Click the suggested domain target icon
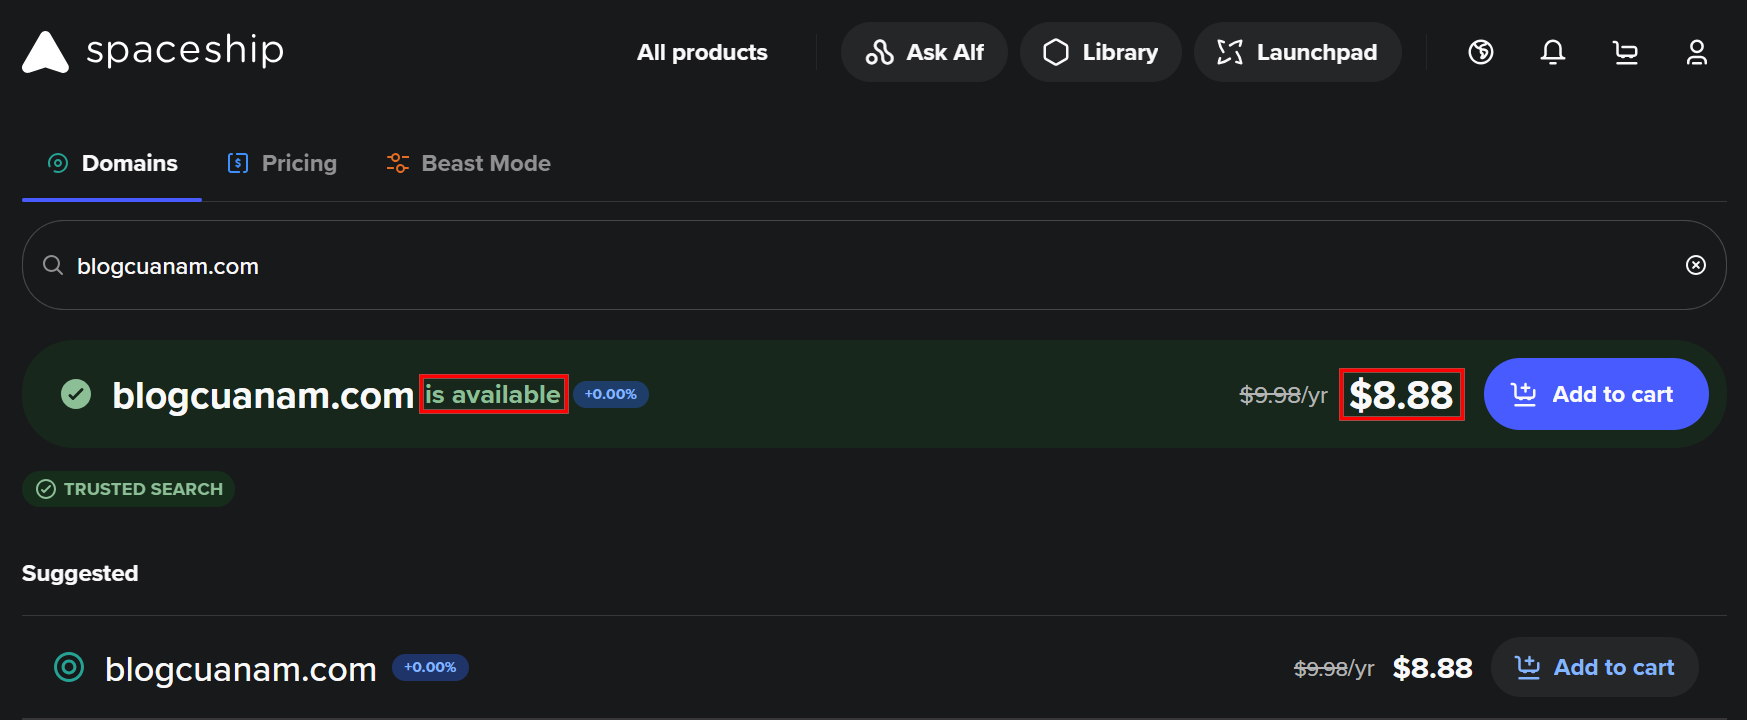 tap(69, 667)
